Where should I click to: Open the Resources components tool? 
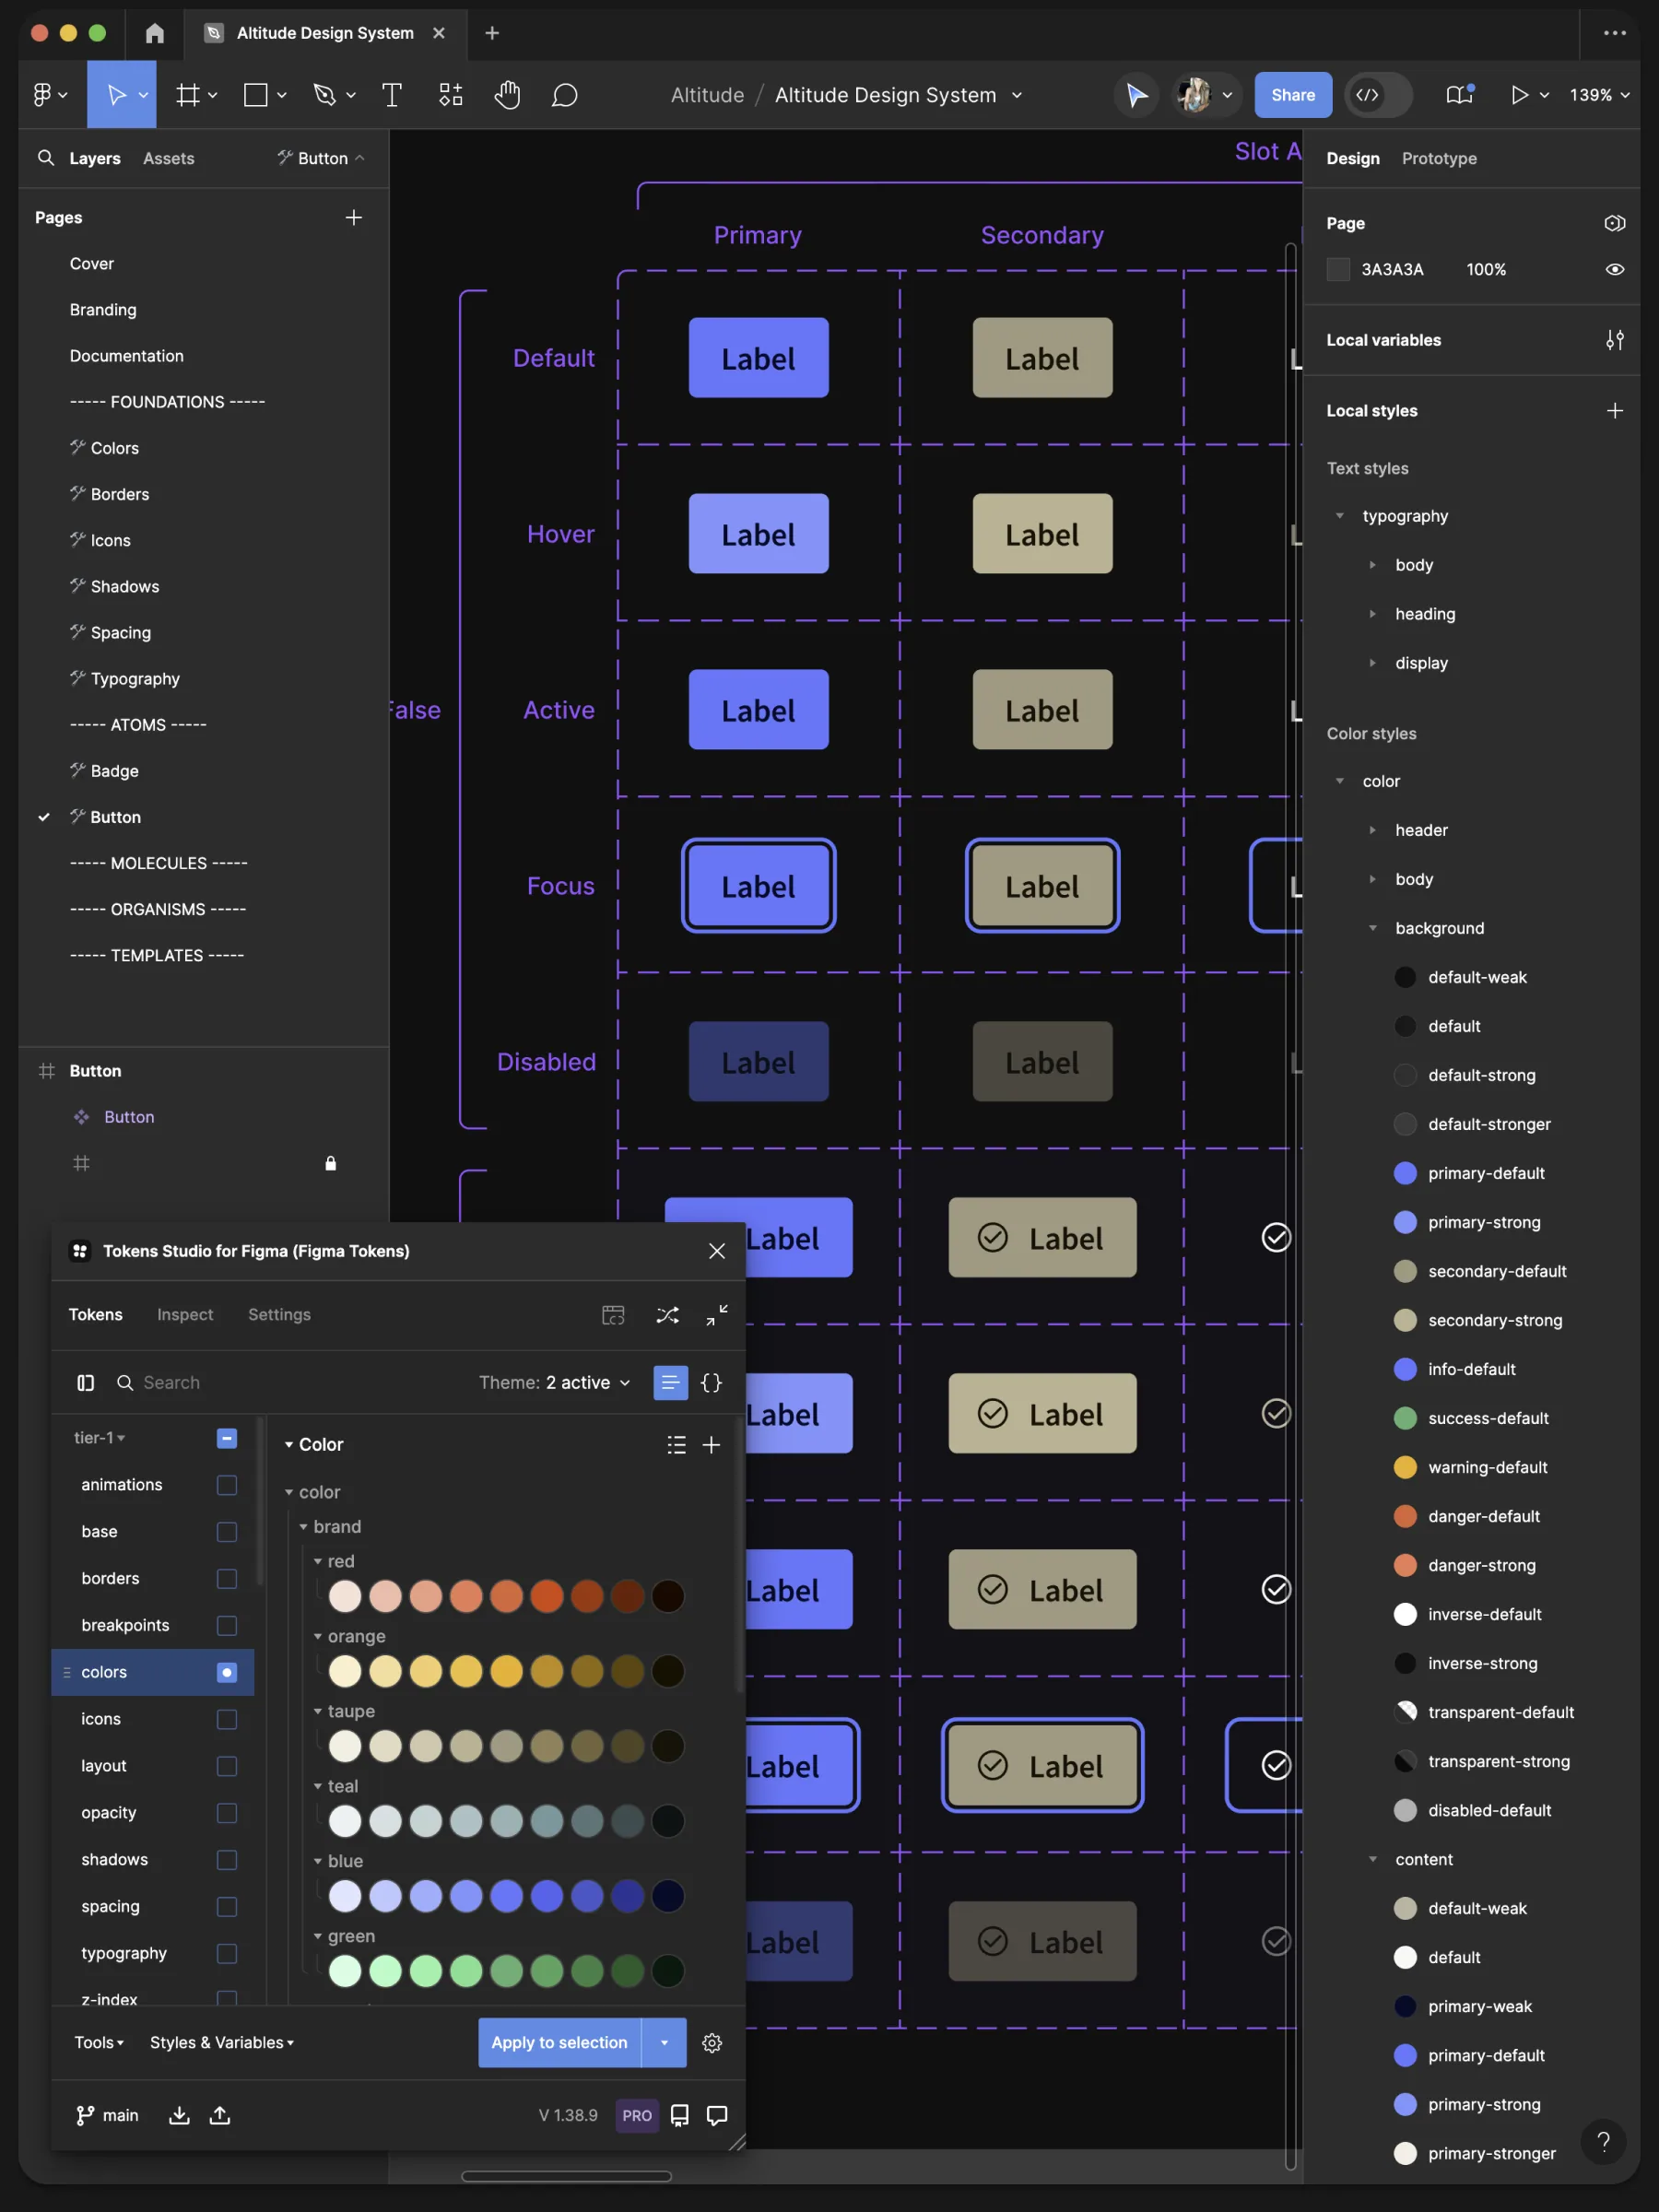(x=451, y=95)
